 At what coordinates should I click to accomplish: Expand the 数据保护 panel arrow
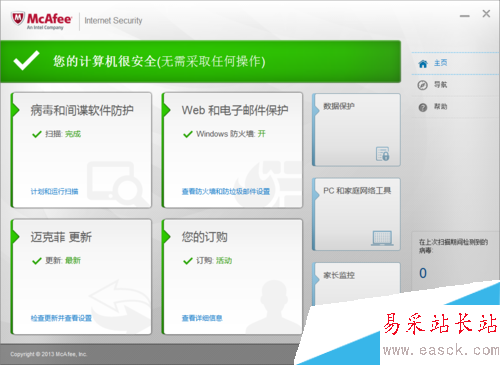click(316, 110)
